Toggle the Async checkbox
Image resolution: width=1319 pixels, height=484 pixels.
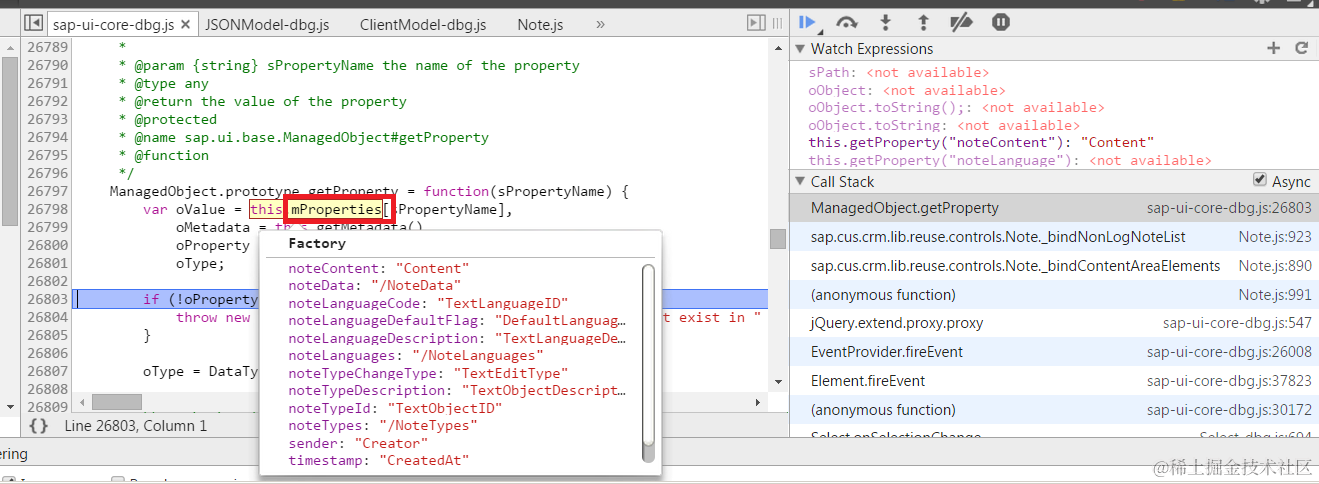(x=1260, y=181)
